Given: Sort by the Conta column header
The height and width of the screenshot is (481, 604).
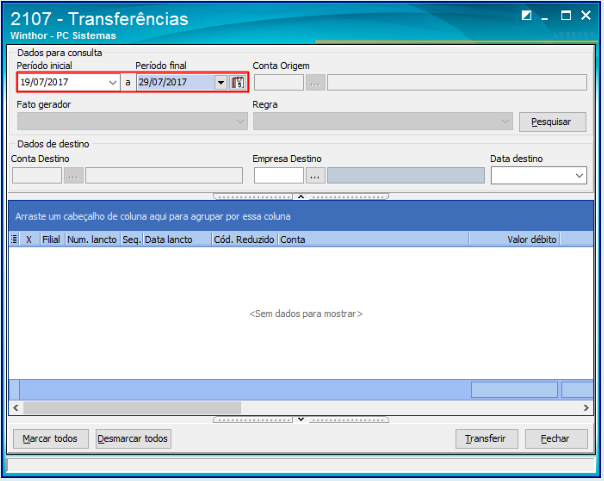Looking at the screenshot, I should [373, 239].
